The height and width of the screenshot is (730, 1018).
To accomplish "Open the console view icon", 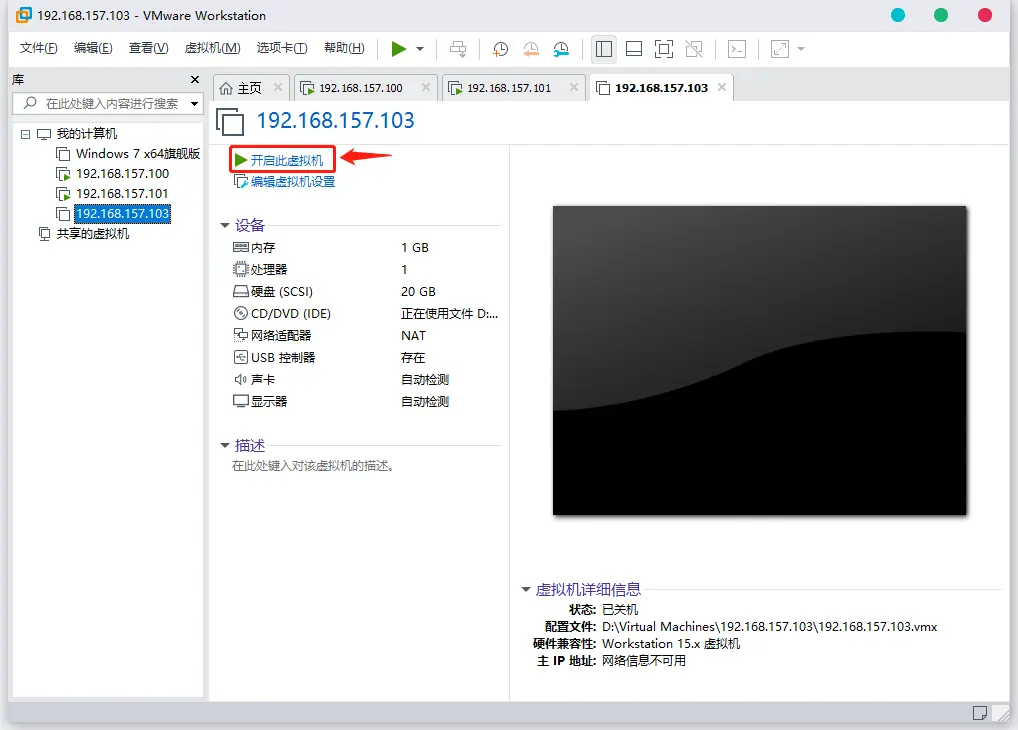I will [737, 49].
